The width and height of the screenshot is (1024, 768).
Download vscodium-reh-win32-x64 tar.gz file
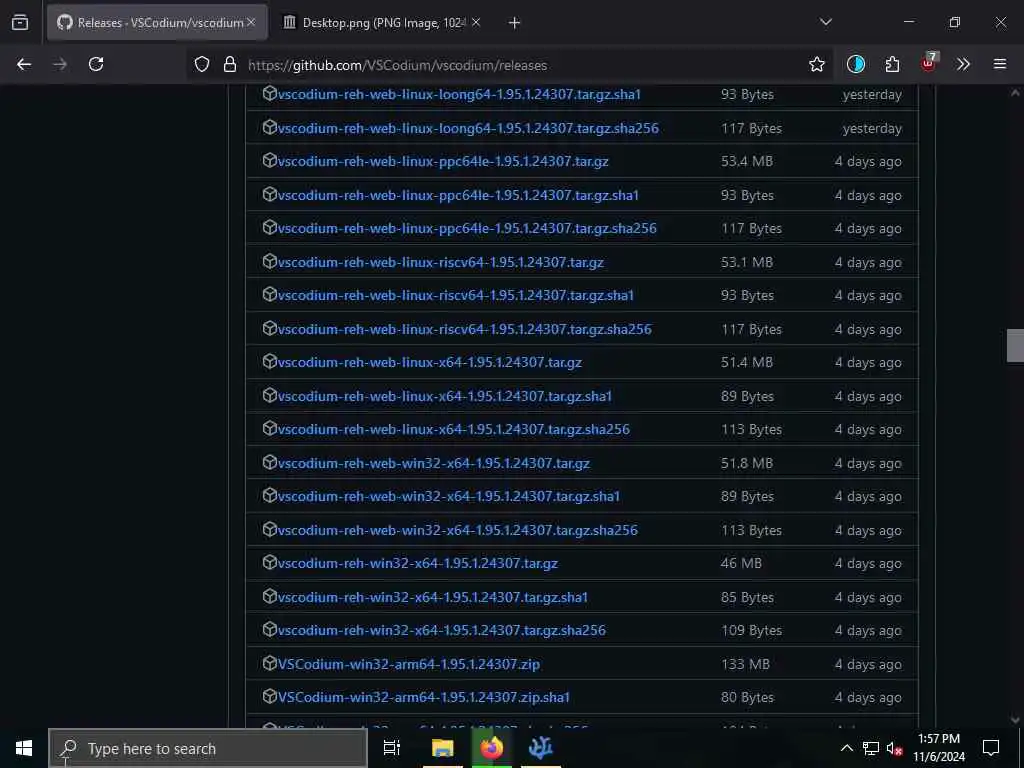tap(418, 563)
